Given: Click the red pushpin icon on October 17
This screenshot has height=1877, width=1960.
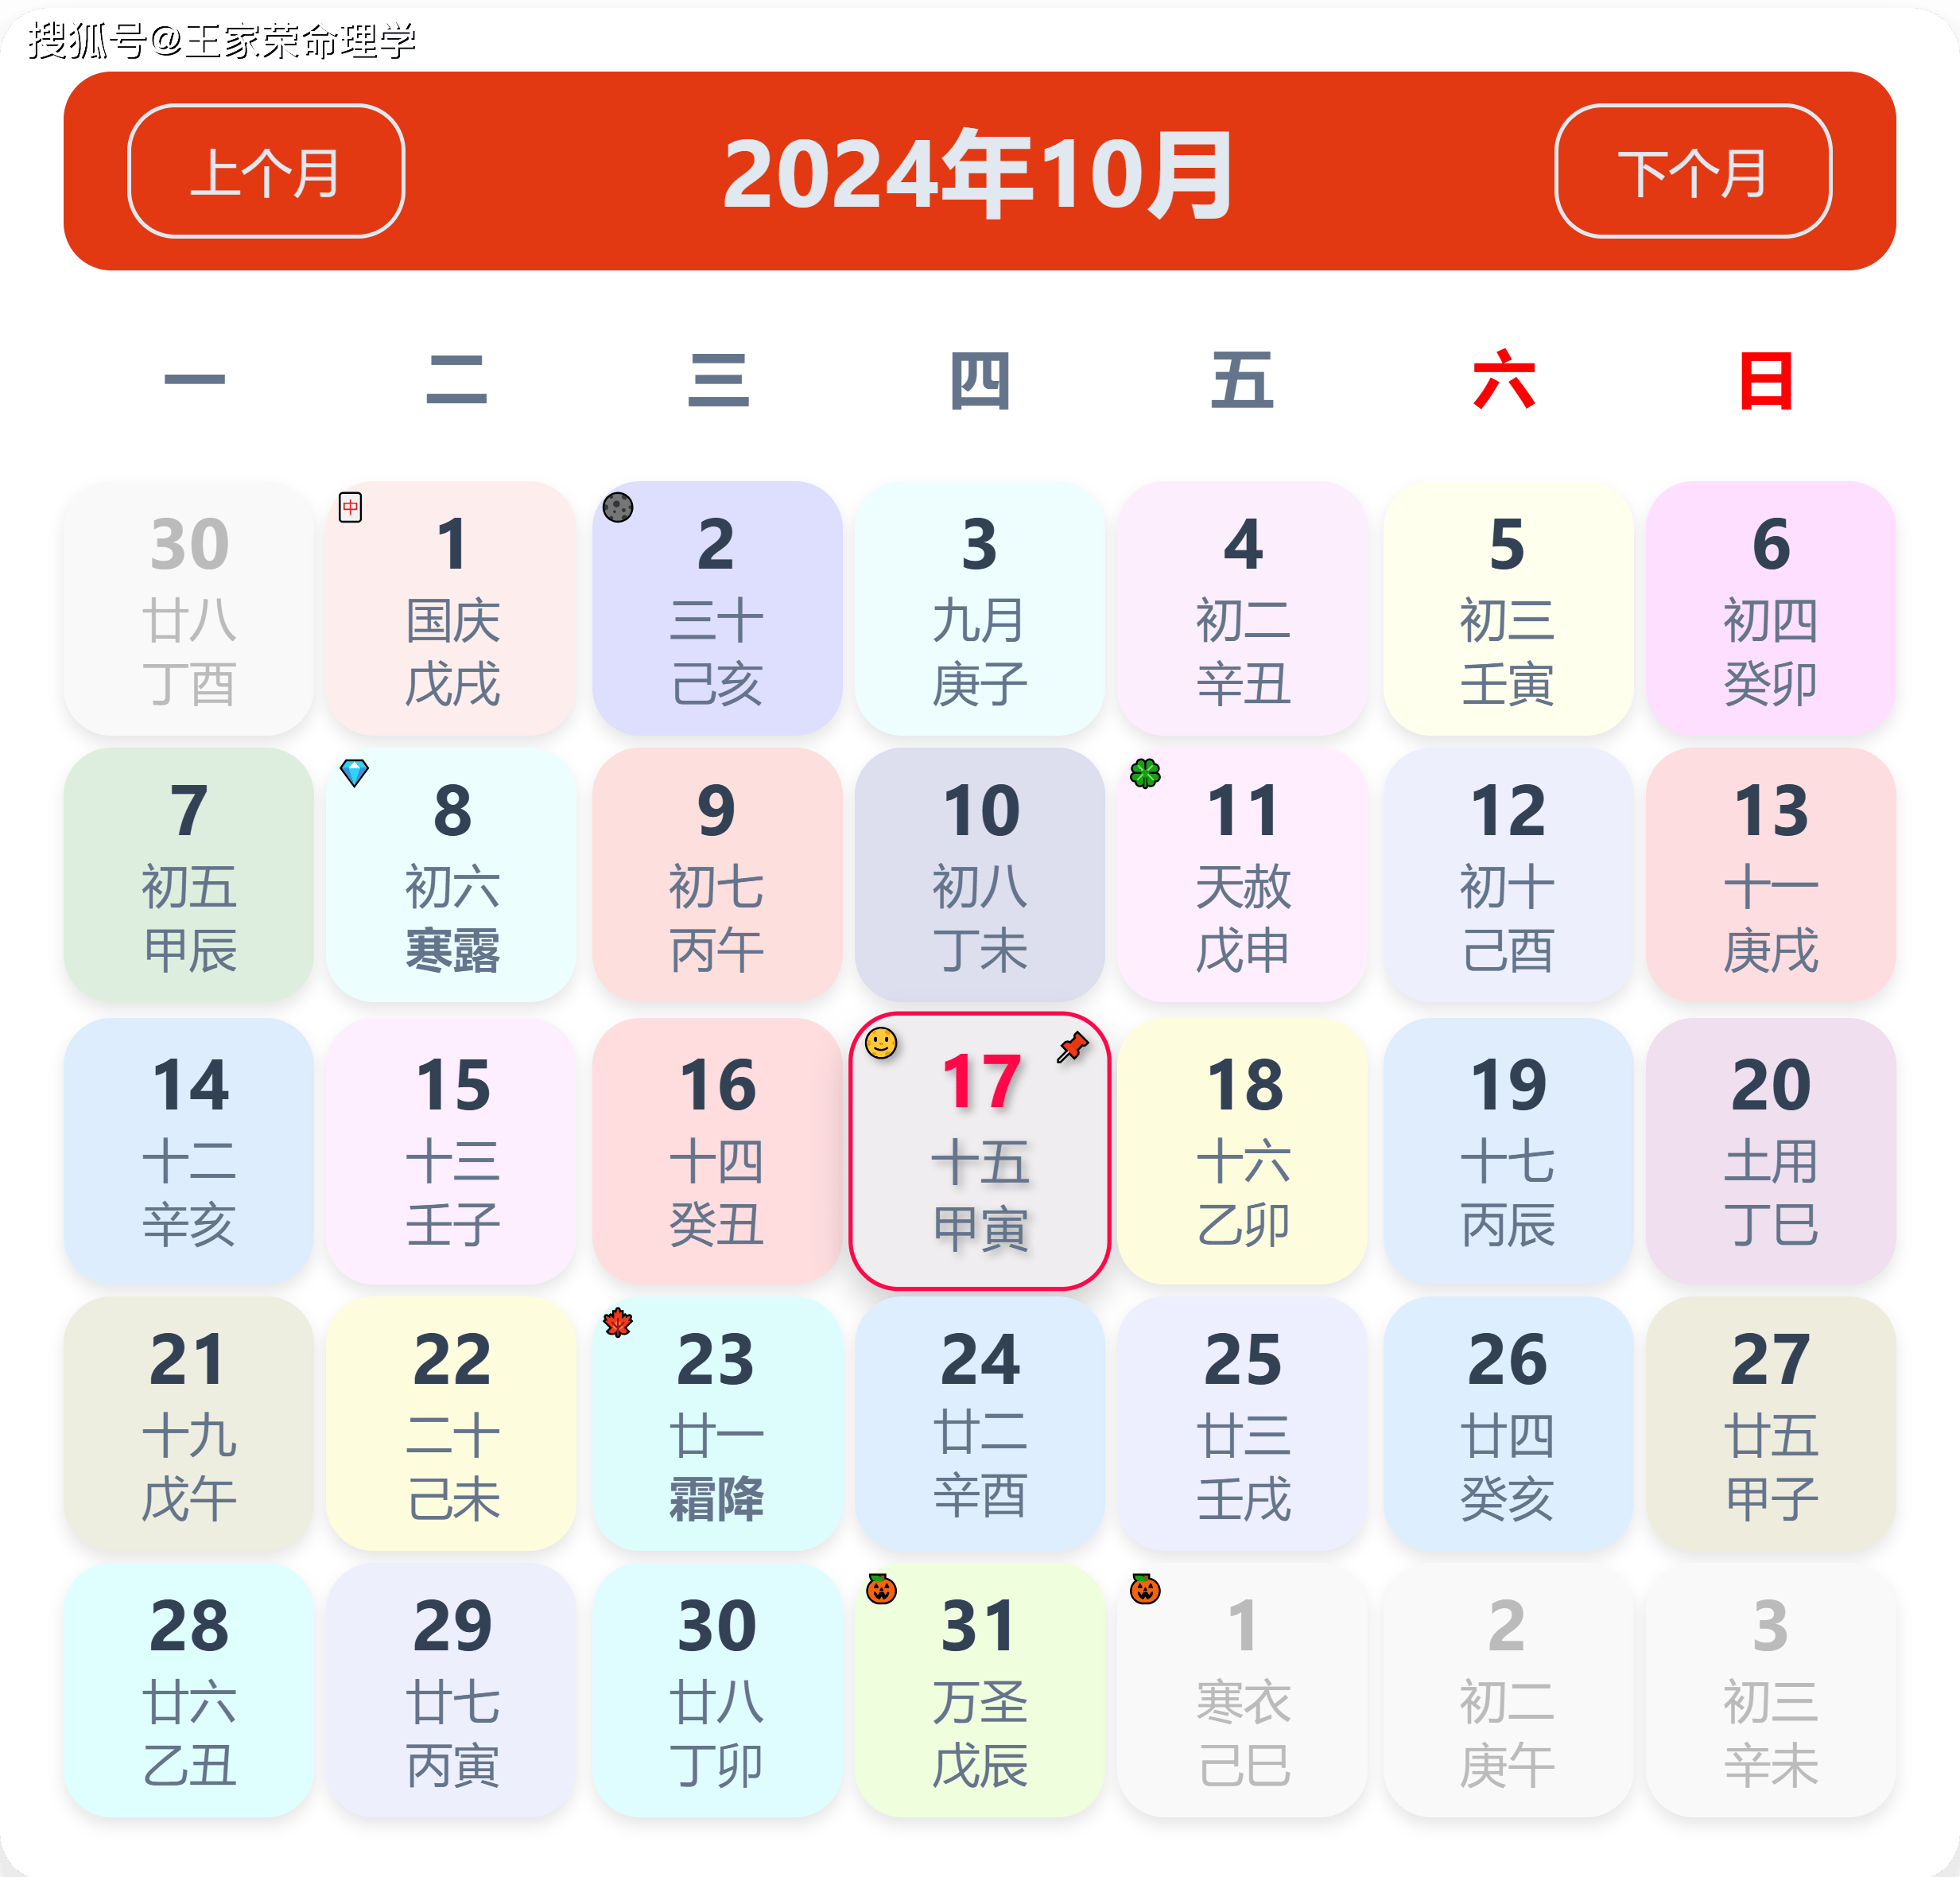Looking at the screenshot, I should (1073, 1047).
